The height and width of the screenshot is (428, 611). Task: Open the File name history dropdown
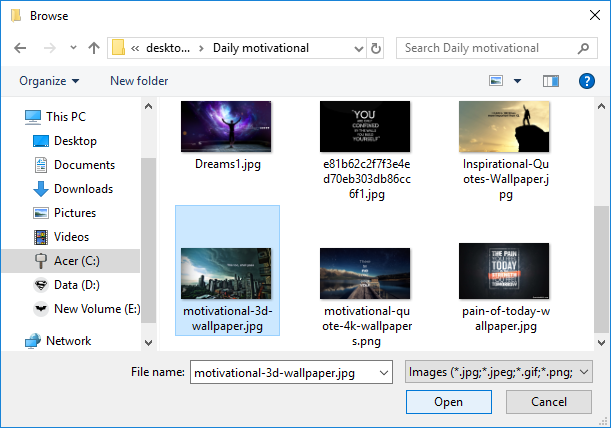[x=385, y=372]
